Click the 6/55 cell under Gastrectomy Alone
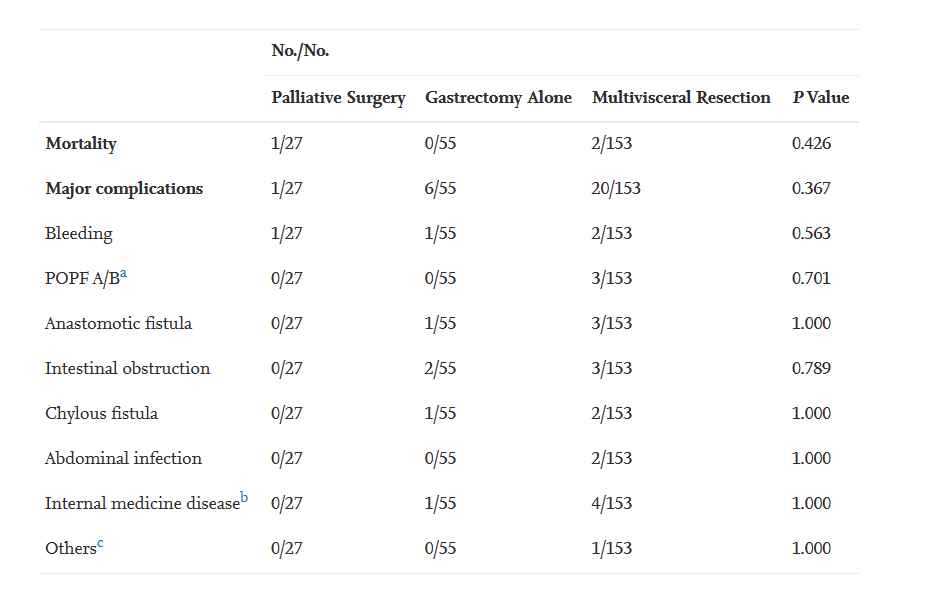925x590 pixels. 440,189
